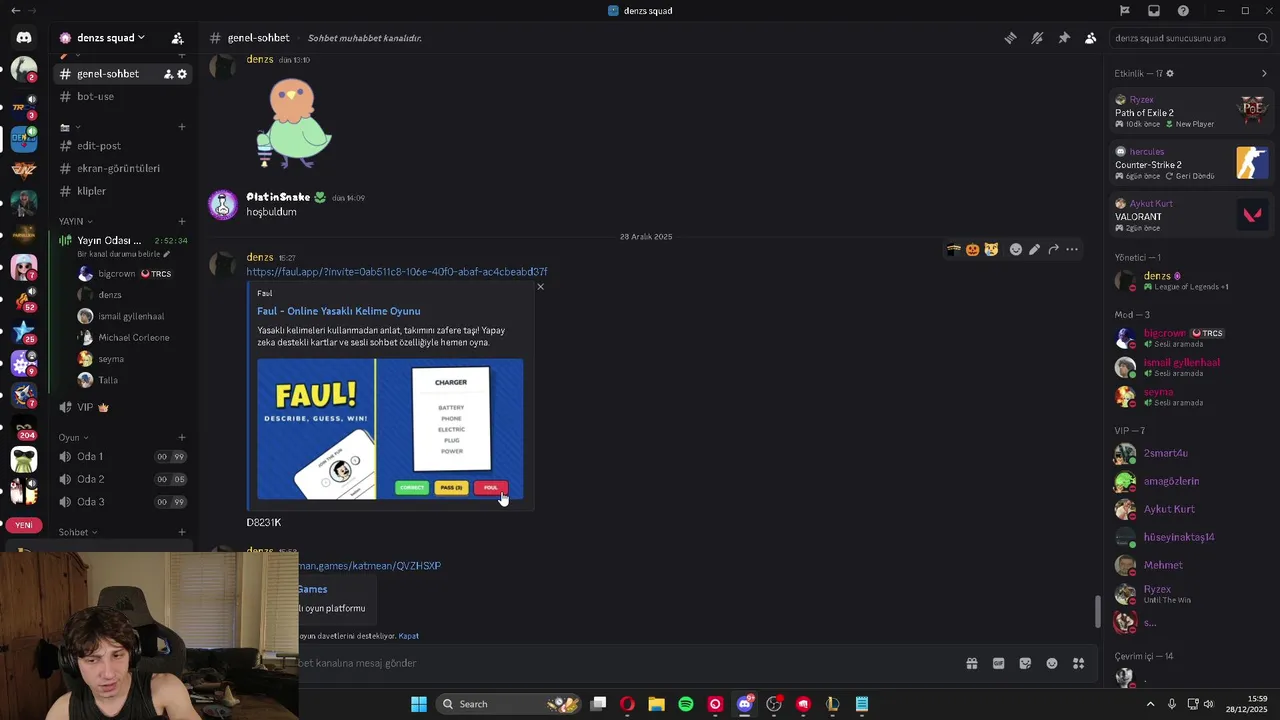
Task: Click Kapat link in invite notice
Action: click(x=408, y=636)
